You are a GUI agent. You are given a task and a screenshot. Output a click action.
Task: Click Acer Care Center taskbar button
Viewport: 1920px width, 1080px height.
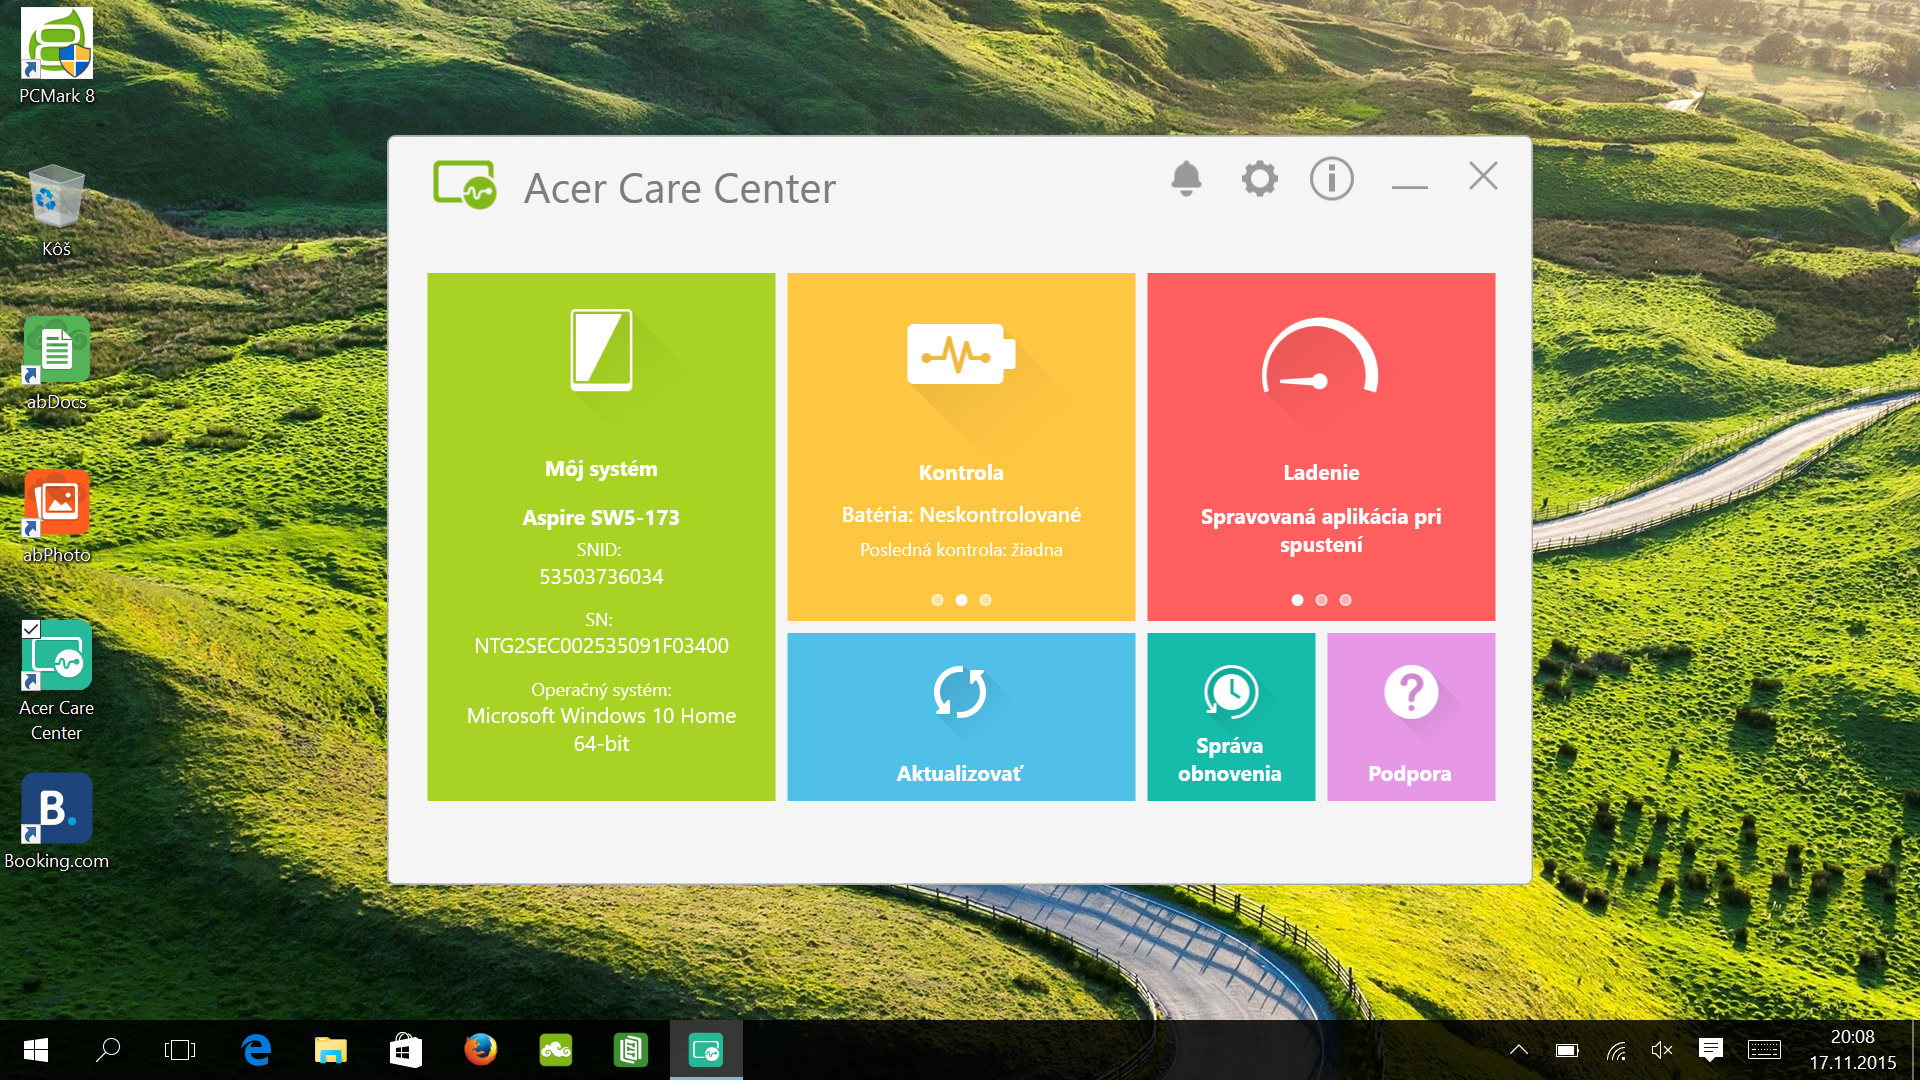[x=706, y=1050]
